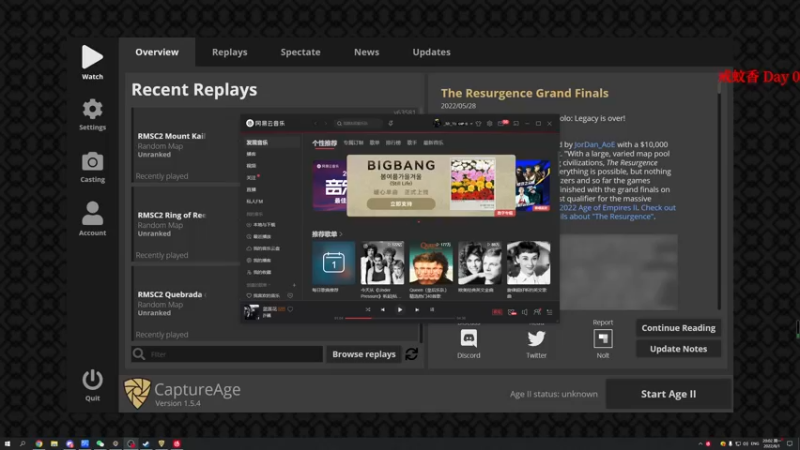Switch to the Overview tab
Screen dimensions: 800x450
(x=157, y=52)
